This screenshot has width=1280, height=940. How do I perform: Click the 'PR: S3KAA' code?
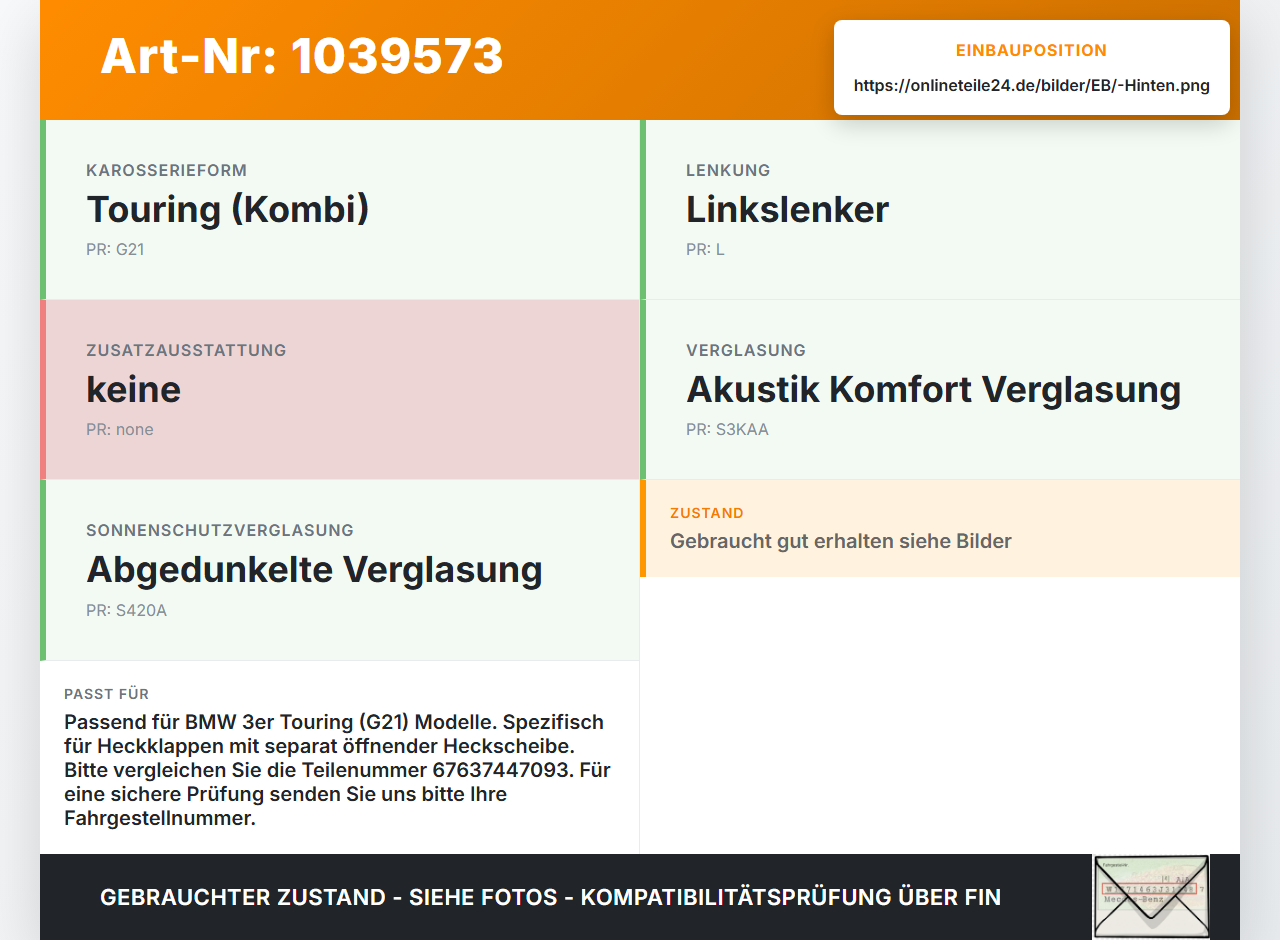727,430
